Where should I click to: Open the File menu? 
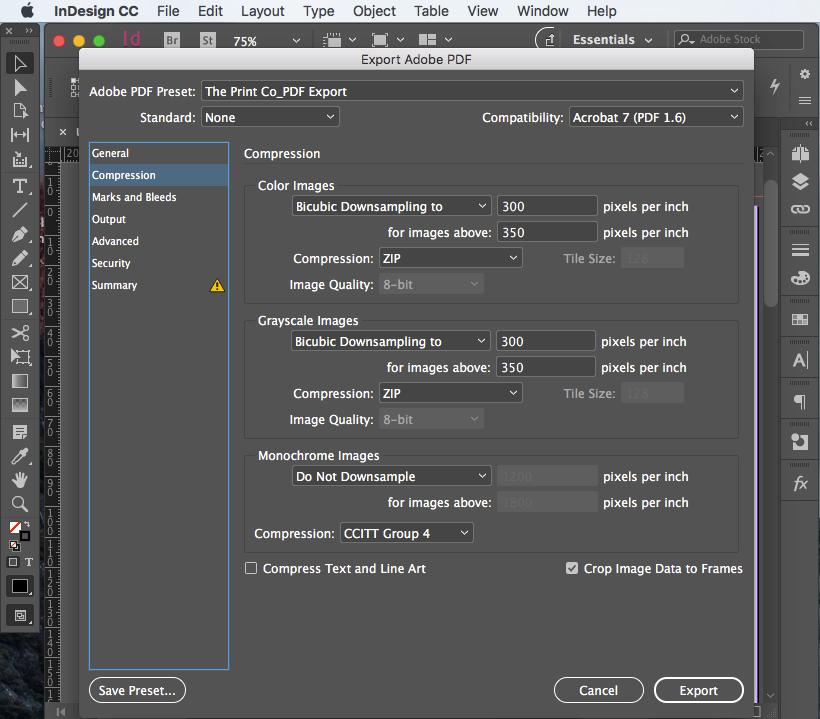pos(168,11)
